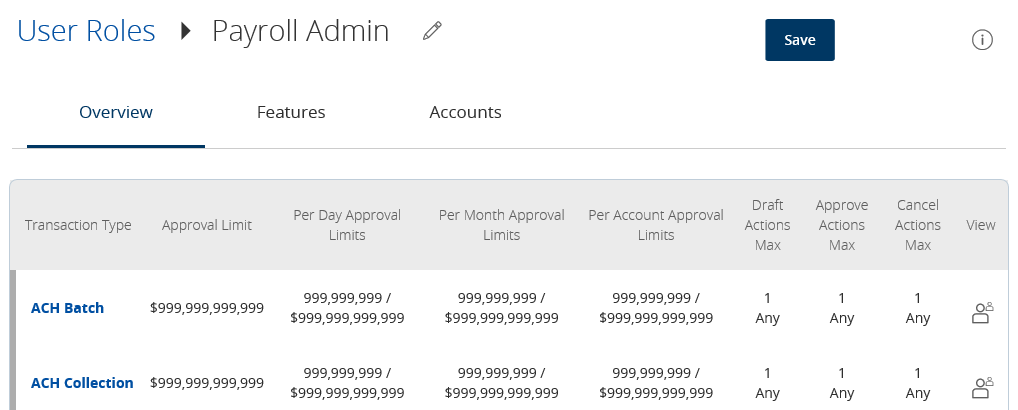The image size is (1018, 410).
Task: Click the Per Month Approval Limits header
Action: [502, 225]
